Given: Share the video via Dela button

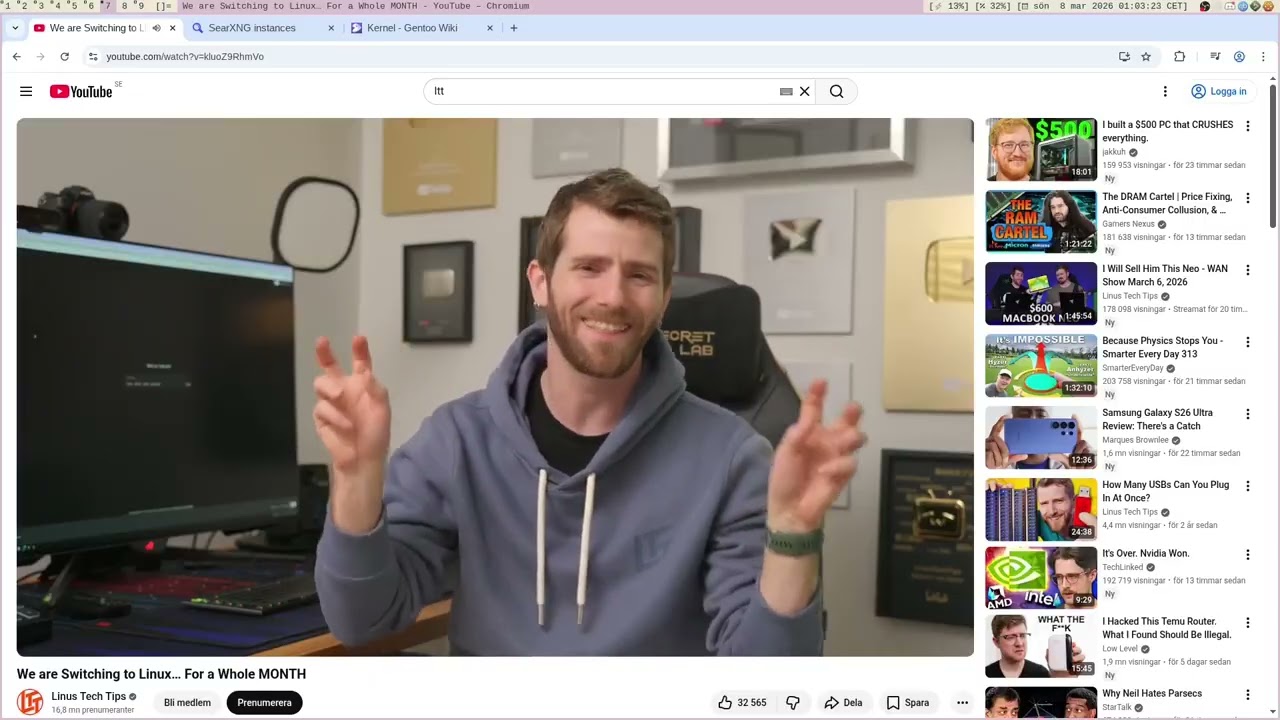Looking at the screenshot, I should pyautogui.click(x=843, y=703).
